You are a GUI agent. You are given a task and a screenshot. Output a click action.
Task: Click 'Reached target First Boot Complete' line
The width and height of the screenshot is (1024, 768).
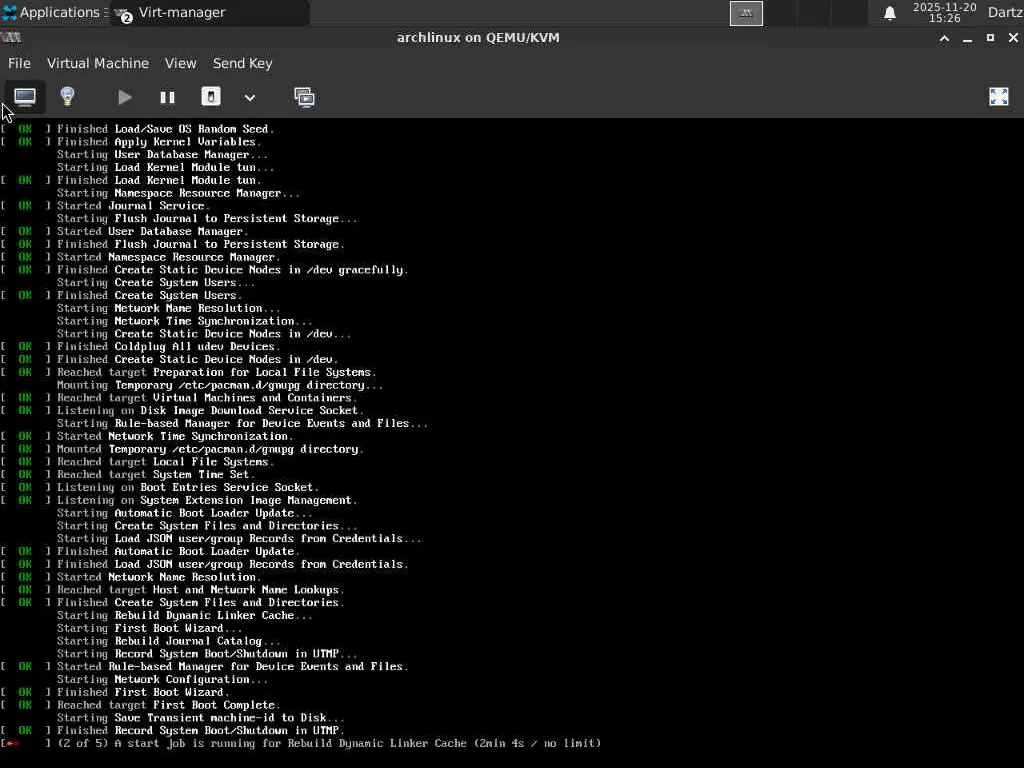pos(140,705)
